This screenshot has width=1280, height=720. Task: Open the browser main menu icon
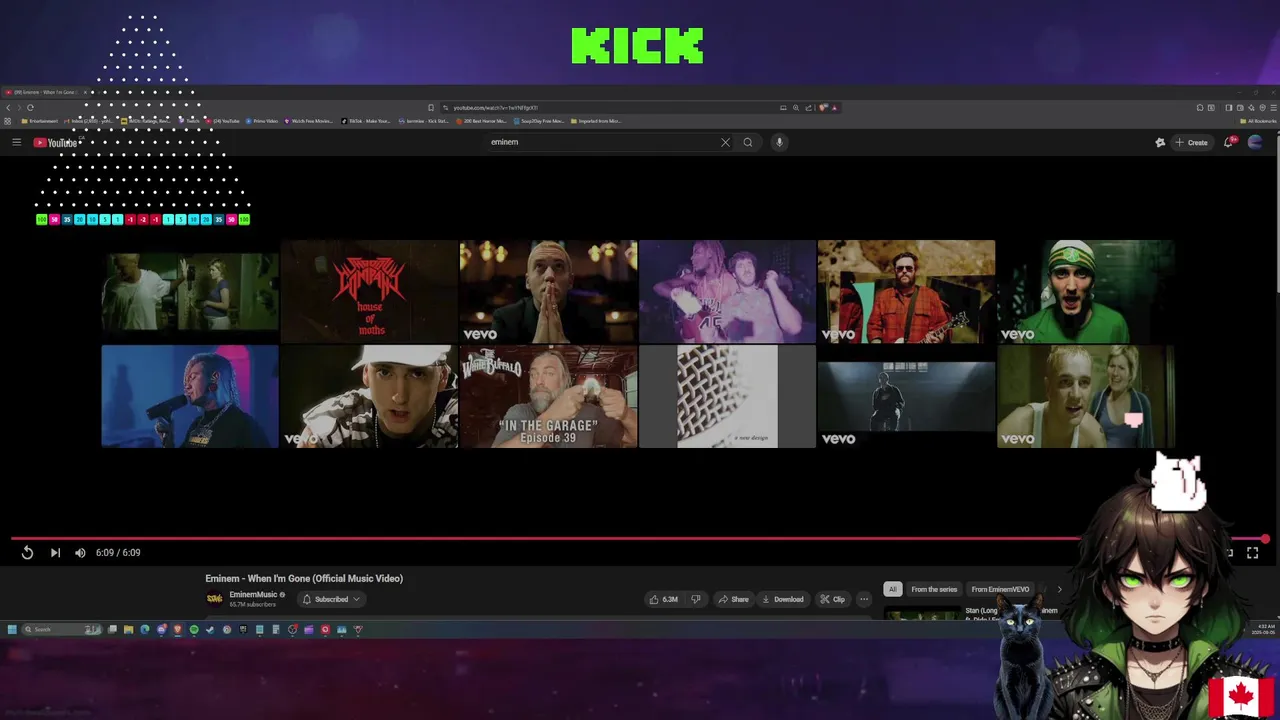click(x=1273, y=108)
